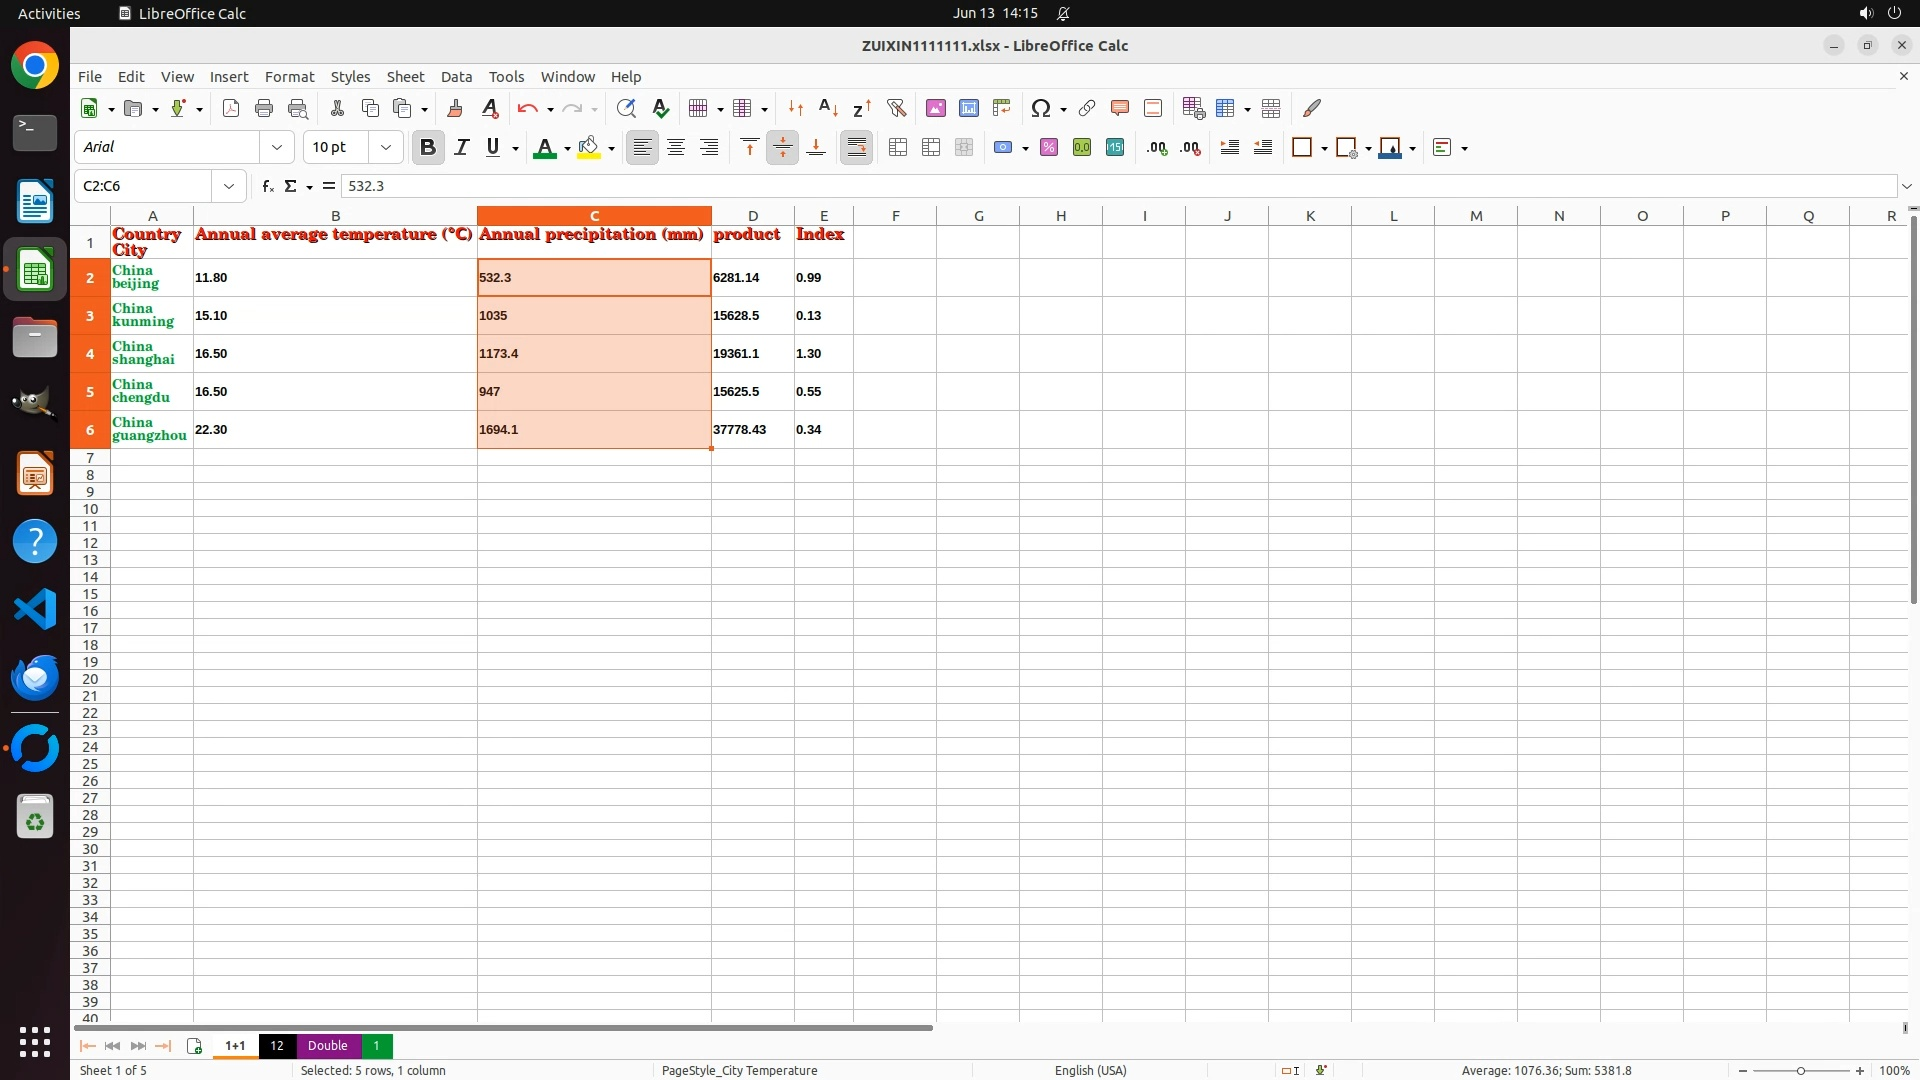Viewport: 1920px width, 1080px height.
Task: Expand the Name Box dropdown arrow
Action: [x=229, y=186]
